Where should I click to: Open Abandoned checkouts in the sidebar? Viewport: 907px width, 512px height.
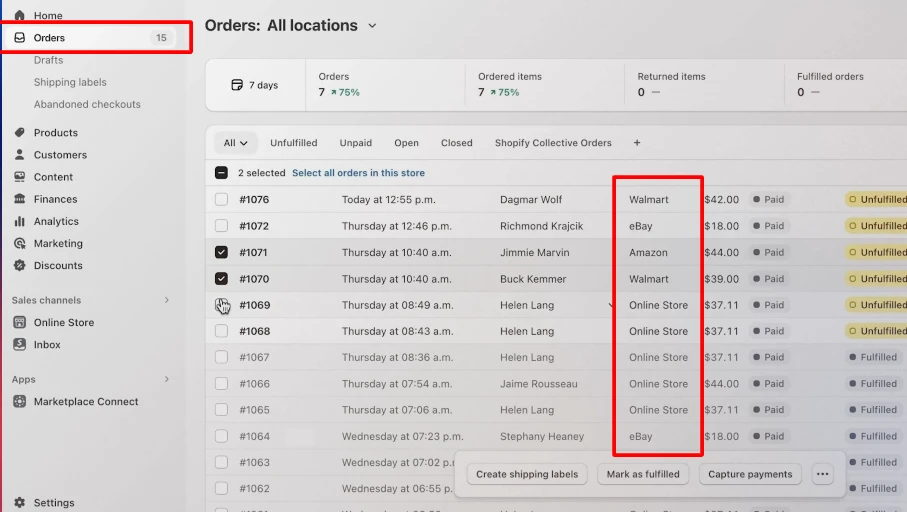(x=87, y=104)
